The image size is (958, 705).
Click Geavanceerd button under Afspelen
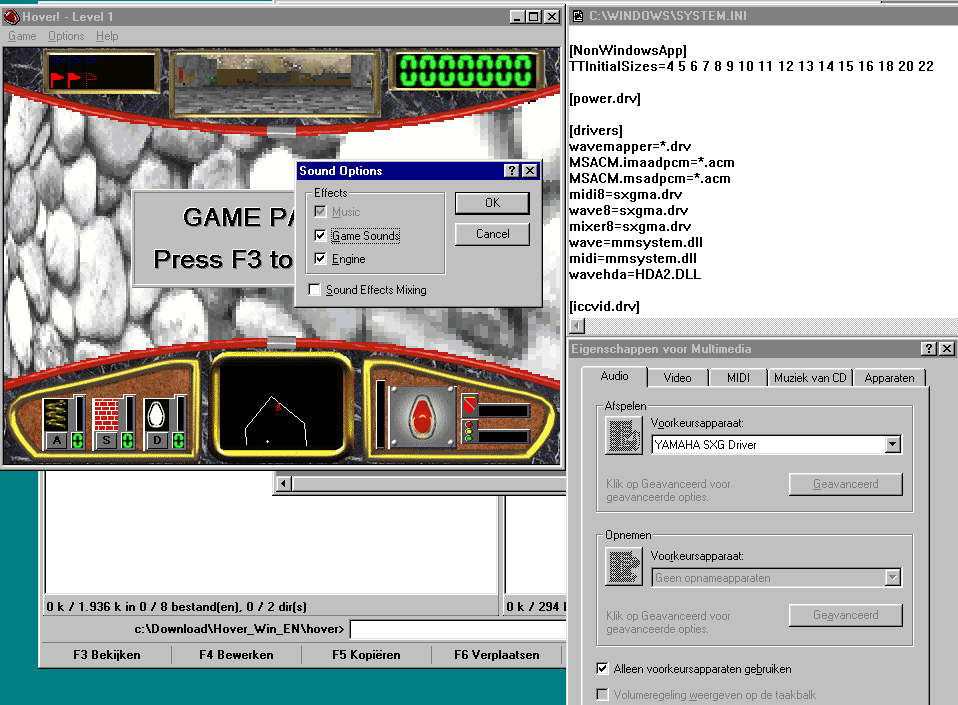(846, 484)
